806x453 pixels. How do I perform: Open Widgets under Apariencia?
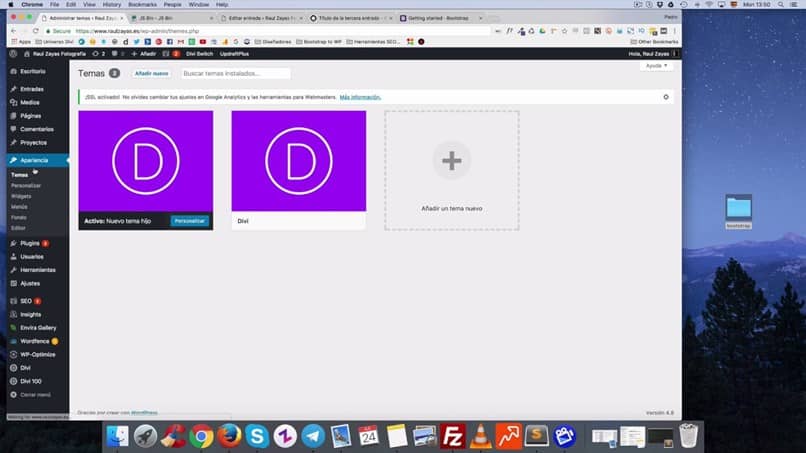tap(21, 196)
